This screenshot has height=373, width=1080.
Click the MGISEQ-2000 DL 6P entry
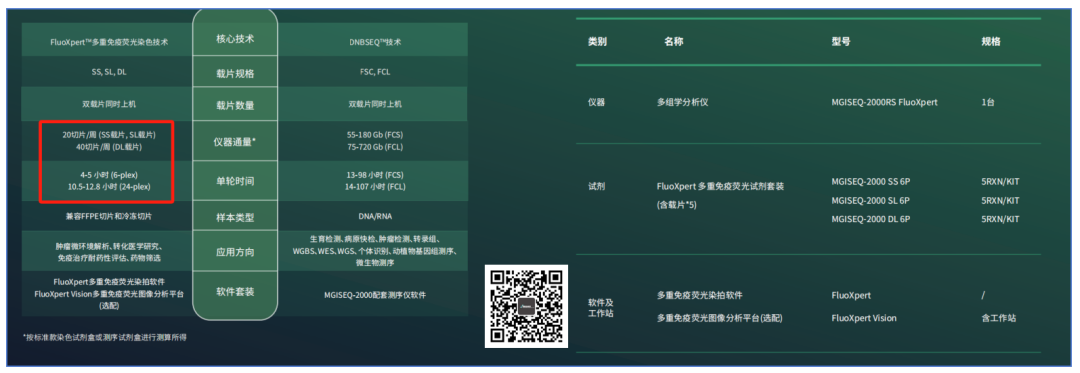click(x=871, y=219)
